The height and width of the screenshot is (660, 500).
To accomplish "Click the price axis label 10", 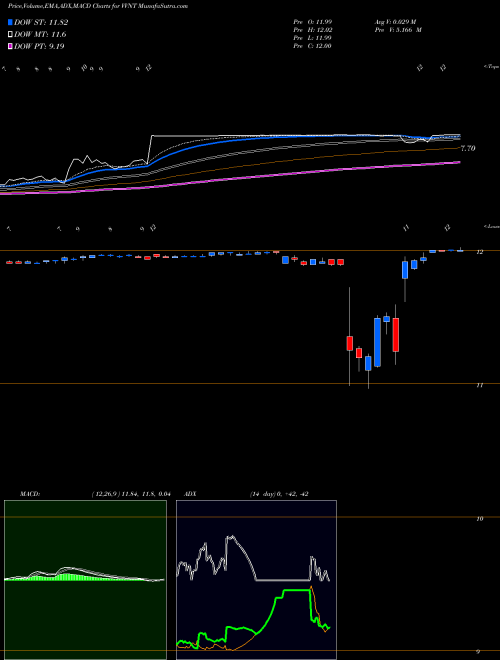I will click(x=479, y=519).
